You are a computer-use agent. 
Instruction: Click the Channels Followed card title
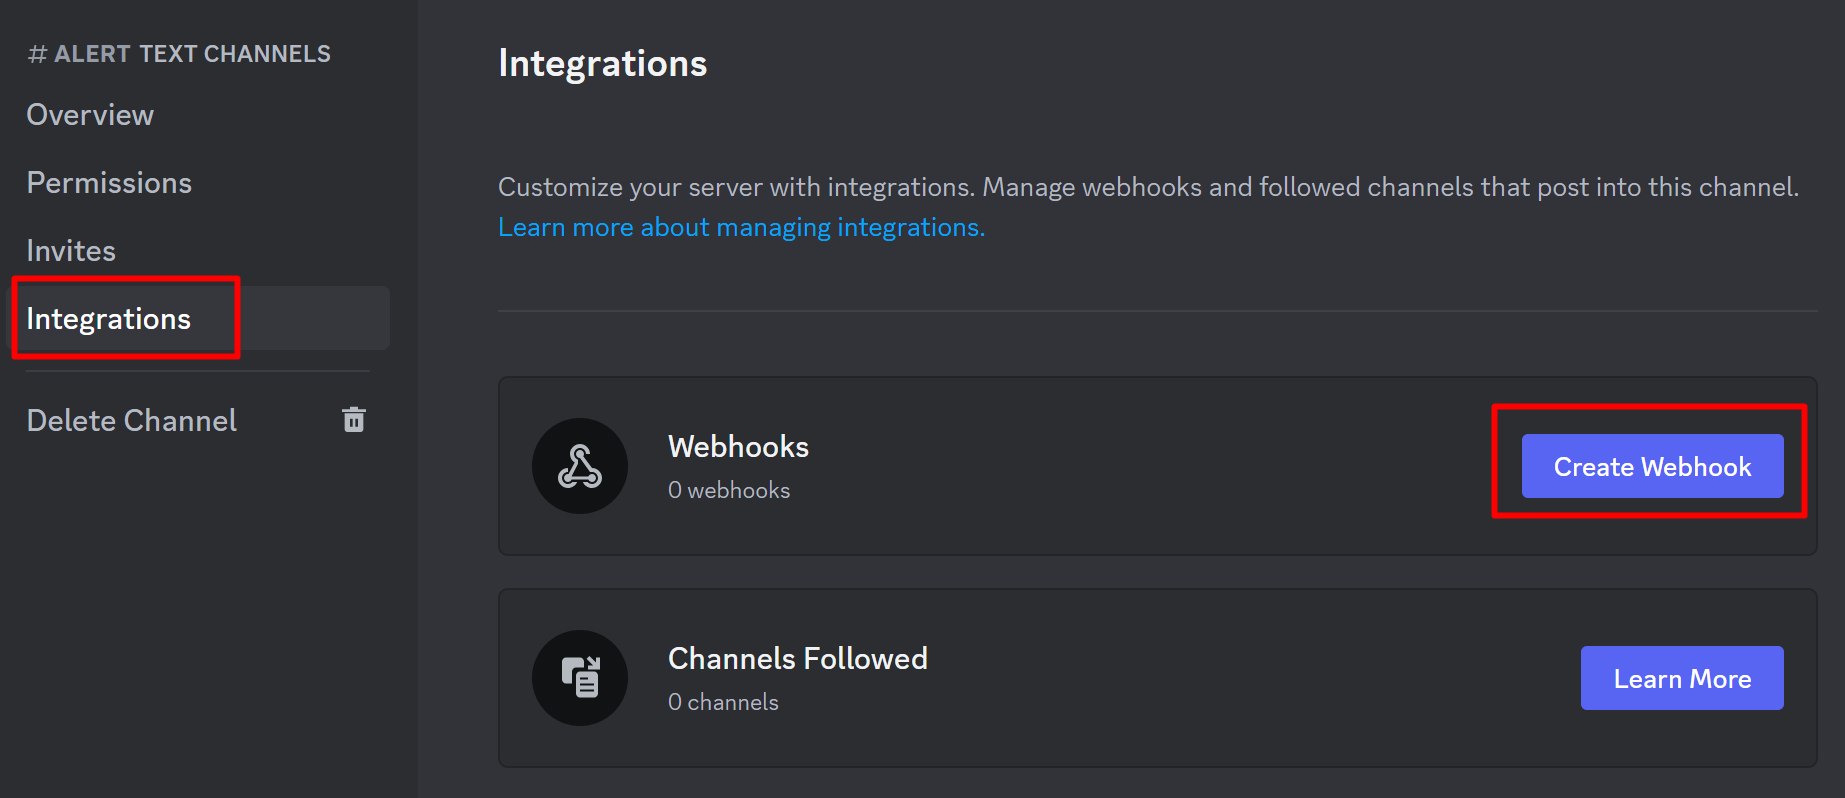tap(798, 659)
